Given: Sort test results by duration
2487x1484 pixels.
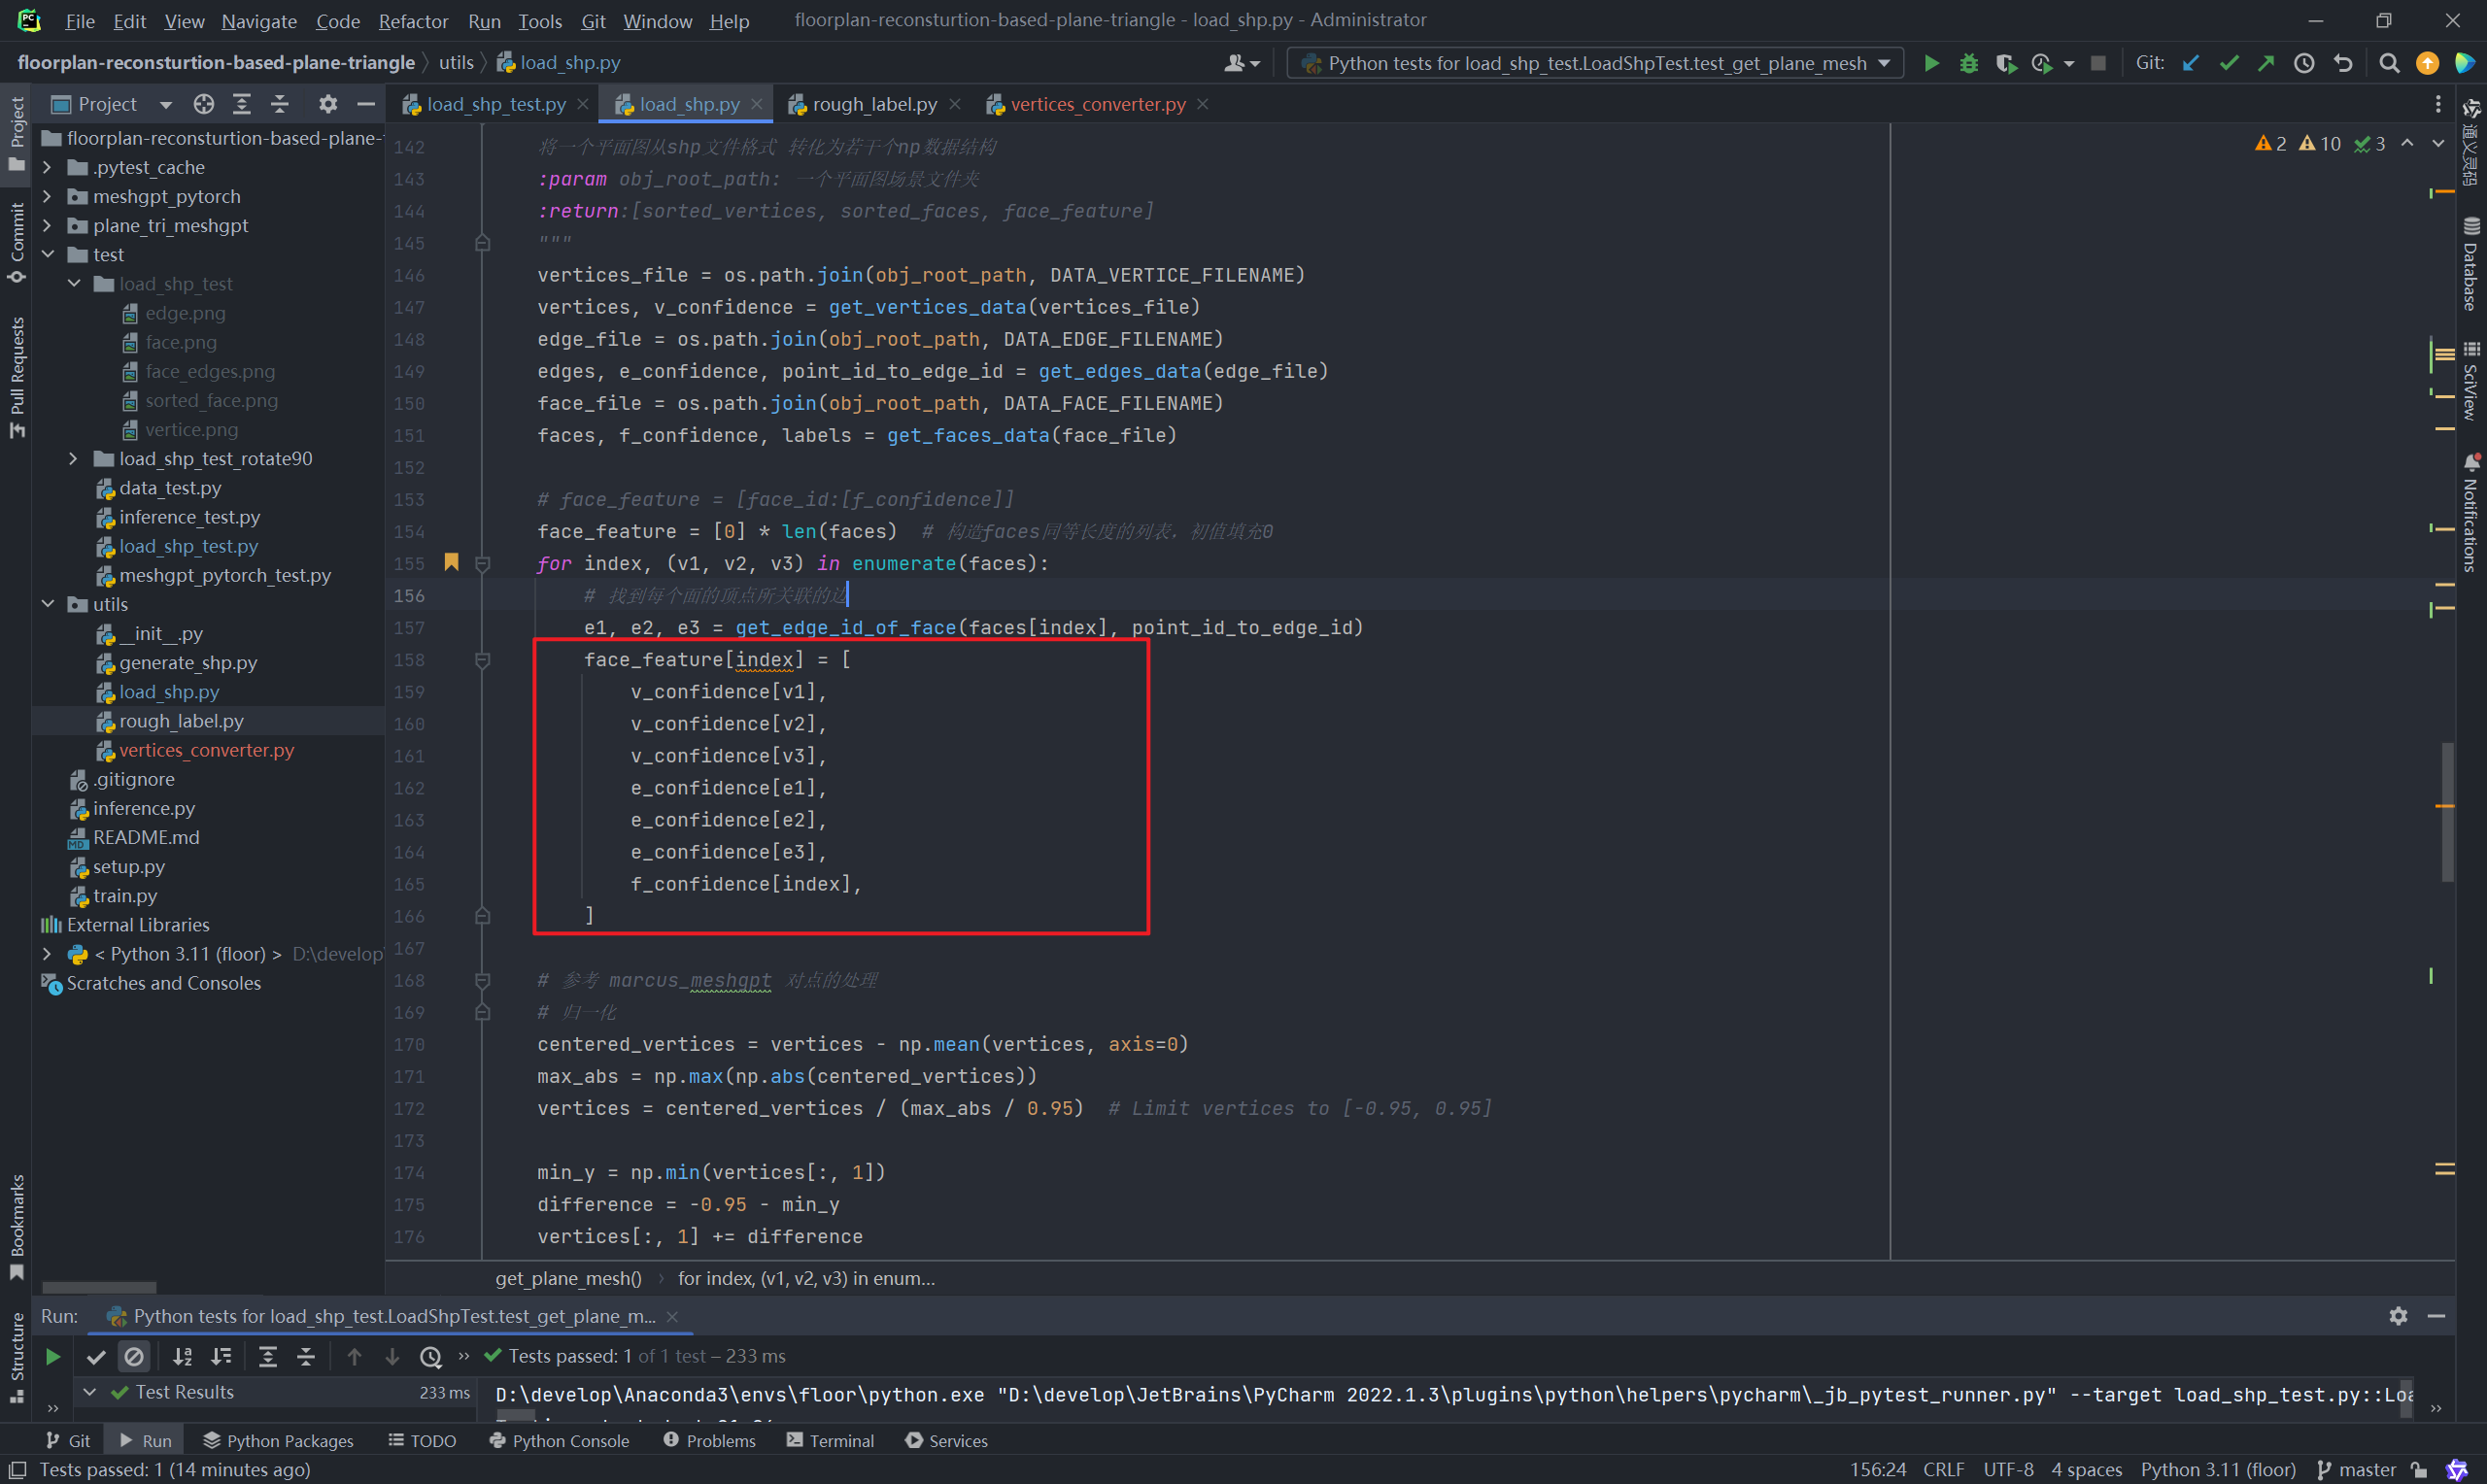Looking at the screenshot, I should coord(221,1357).
